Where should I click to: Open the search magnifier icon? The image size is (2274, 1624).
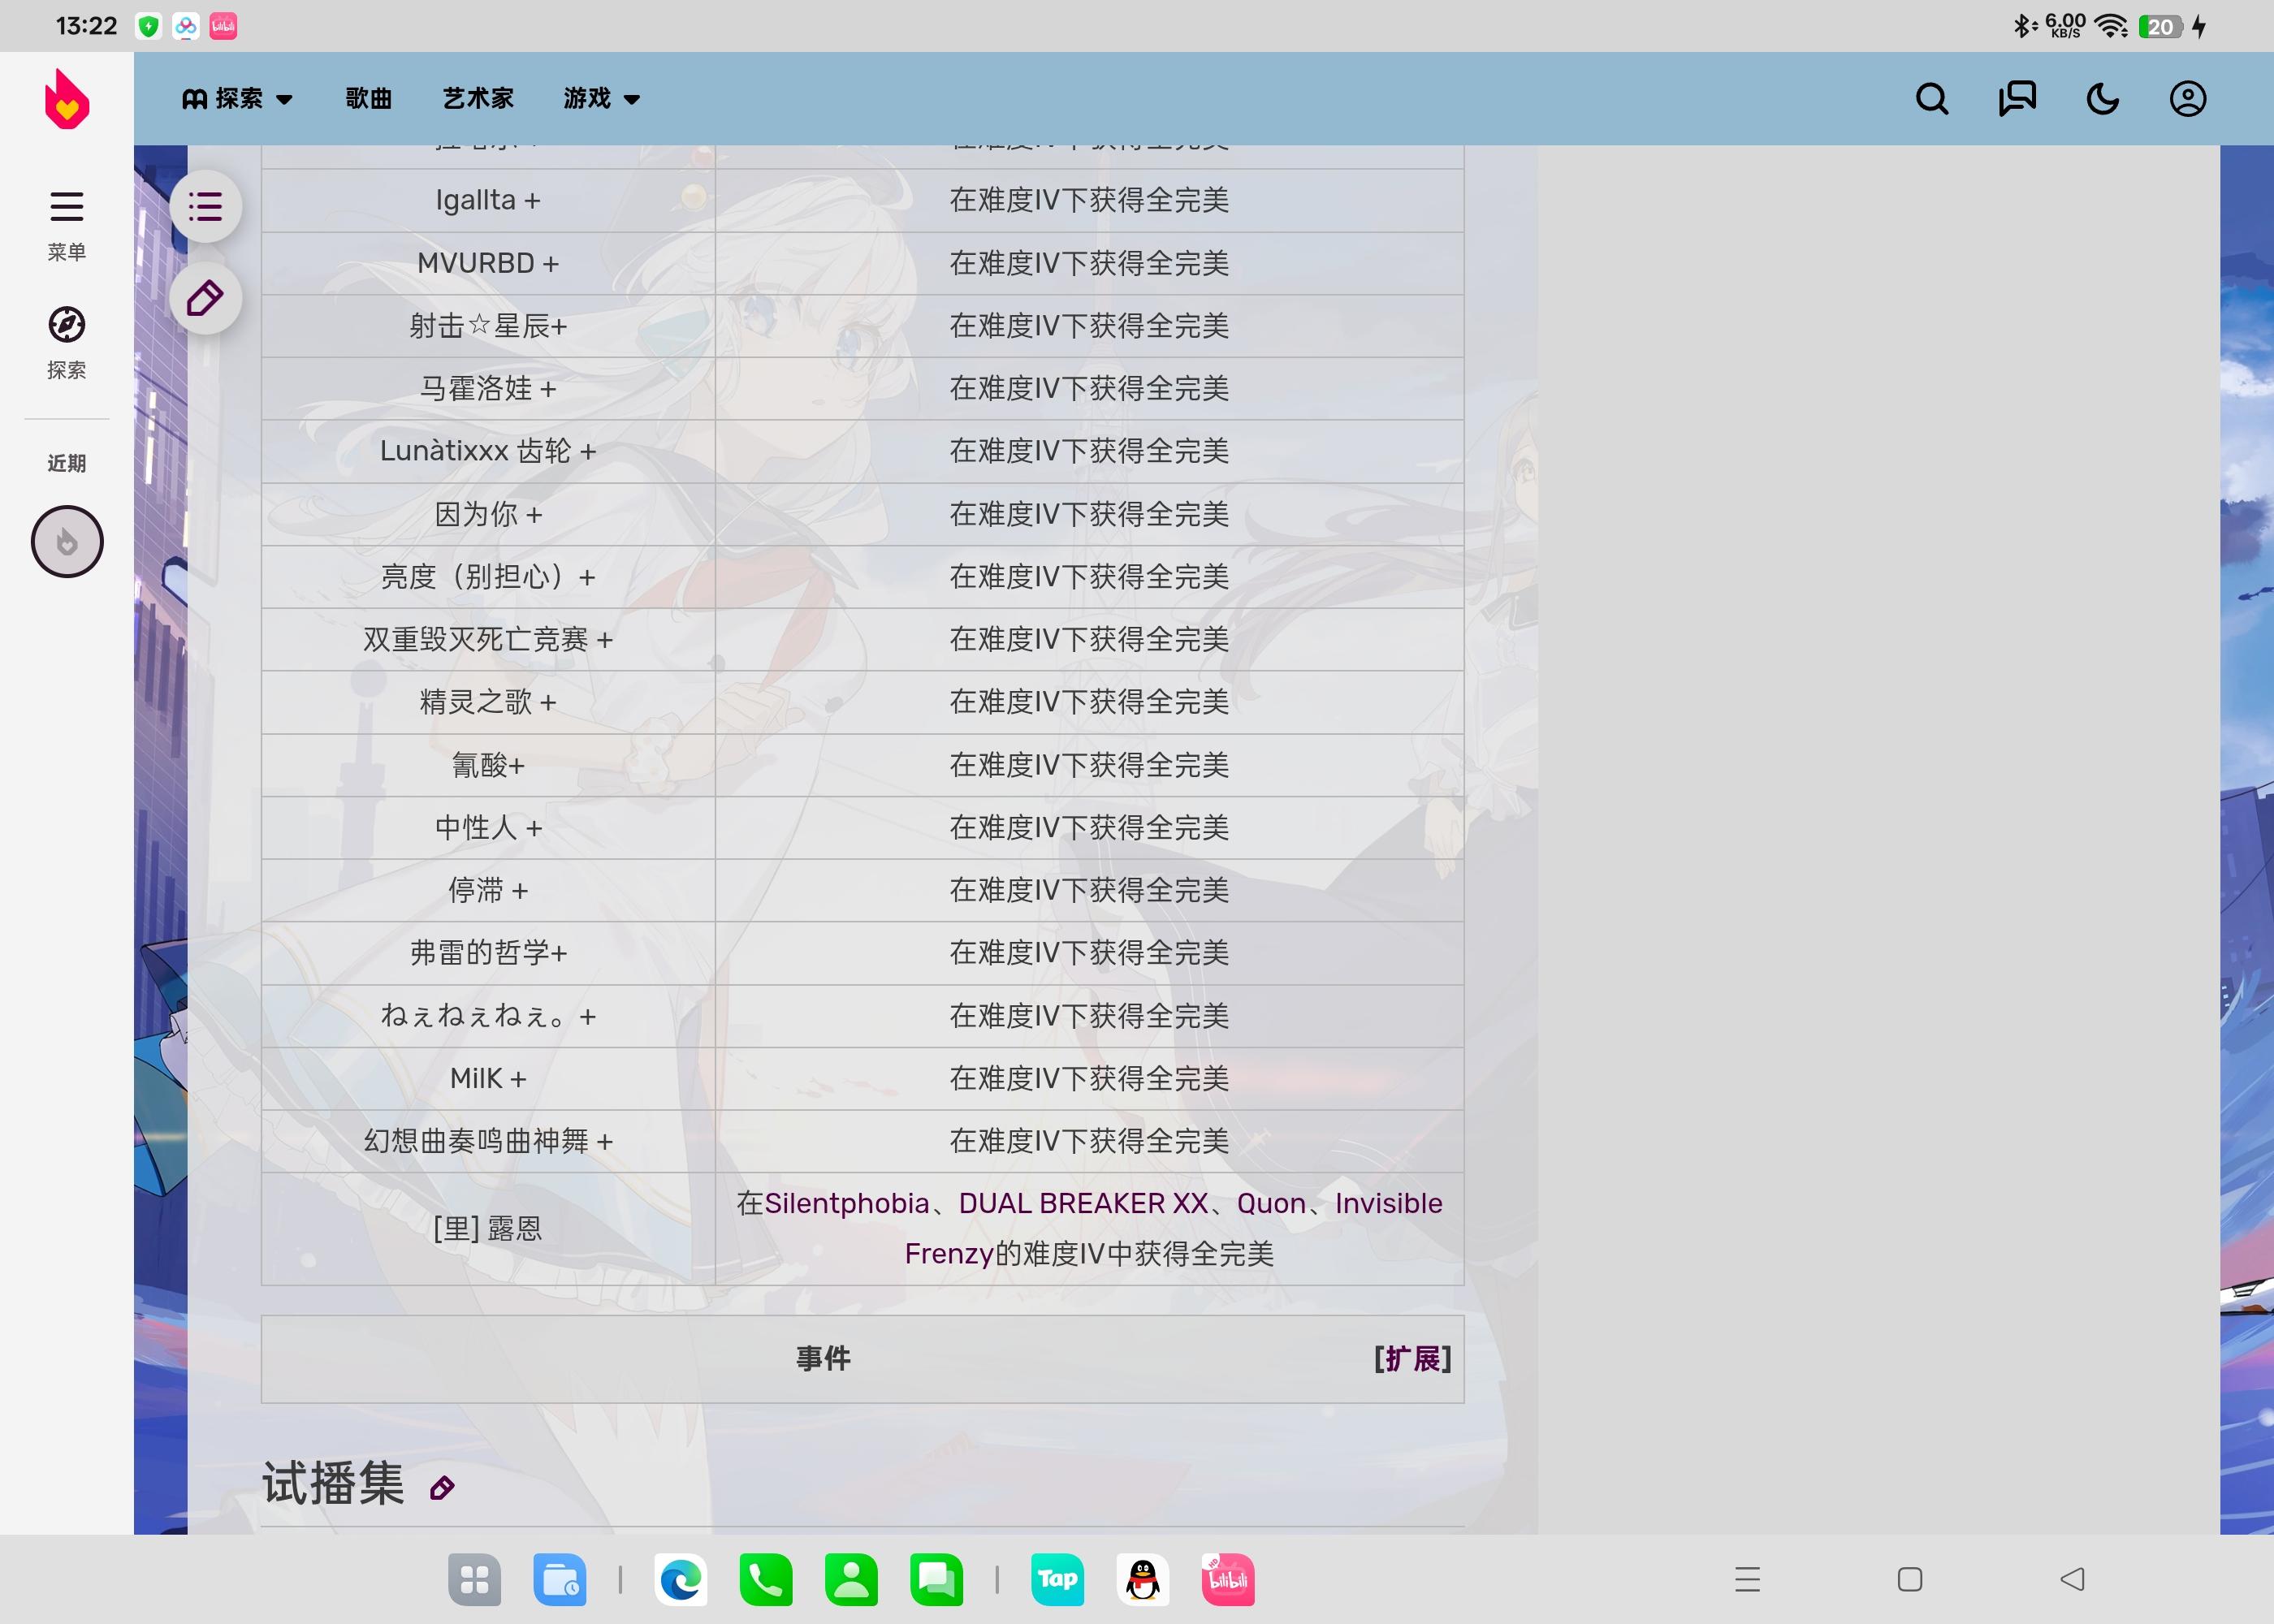pyautogui.click(x=1931, y=99)
